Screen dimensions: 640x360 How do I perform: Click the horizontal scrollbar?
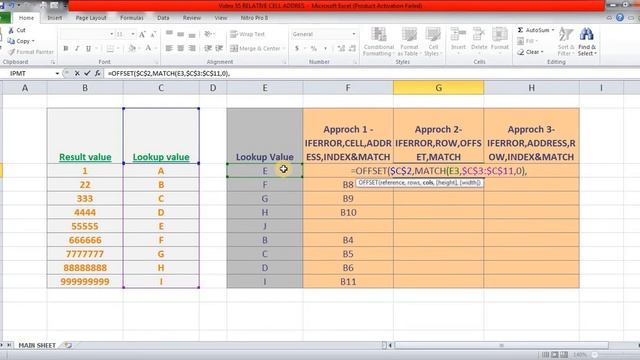coord(501,345)
